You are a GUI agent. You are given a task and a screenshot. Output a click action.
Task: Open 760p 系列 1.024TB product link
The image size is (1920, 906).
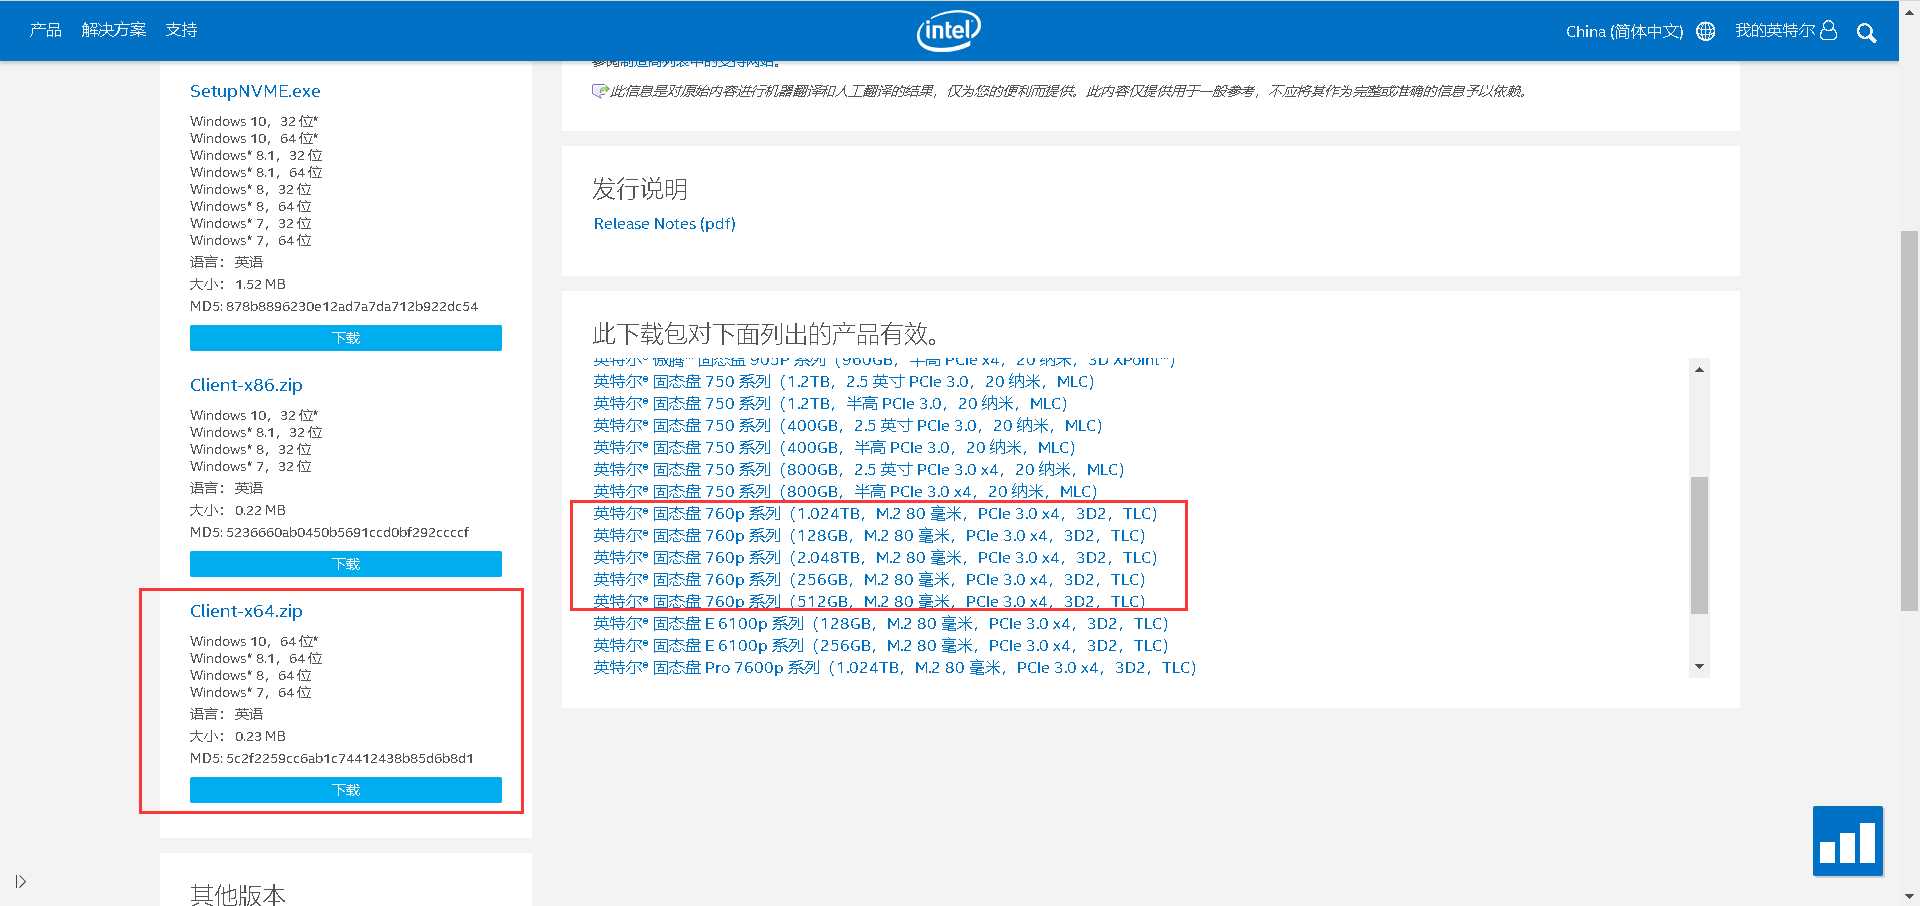(x=875, y=514)
